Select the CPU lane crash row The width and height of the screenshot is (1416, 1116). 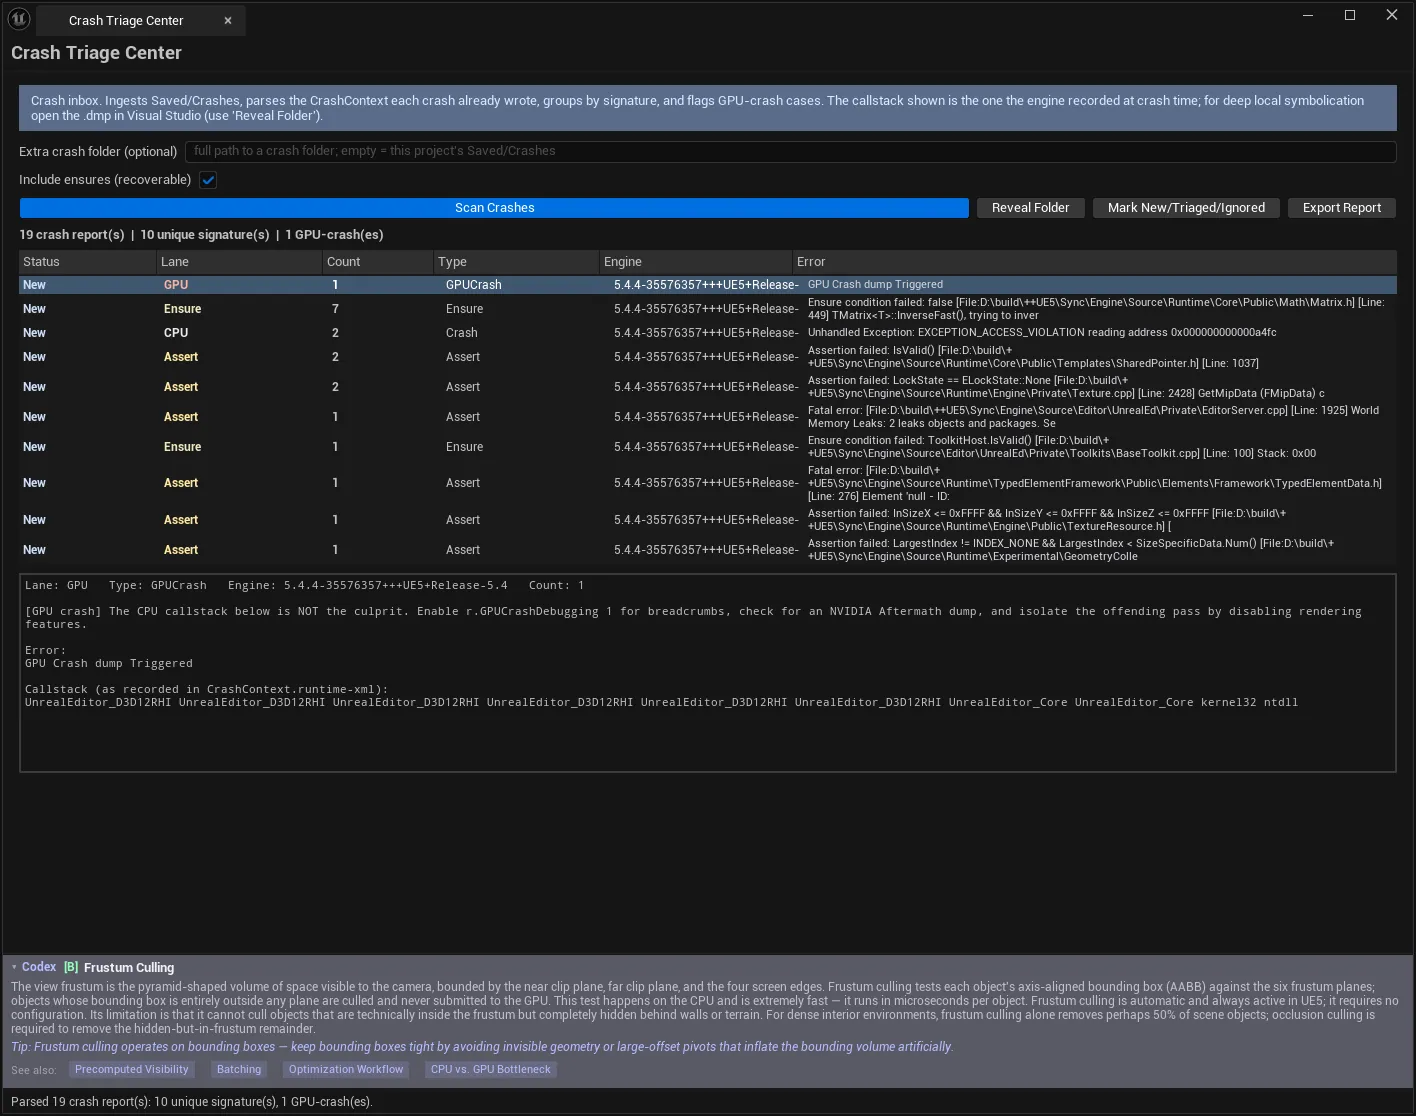point(708,333)
